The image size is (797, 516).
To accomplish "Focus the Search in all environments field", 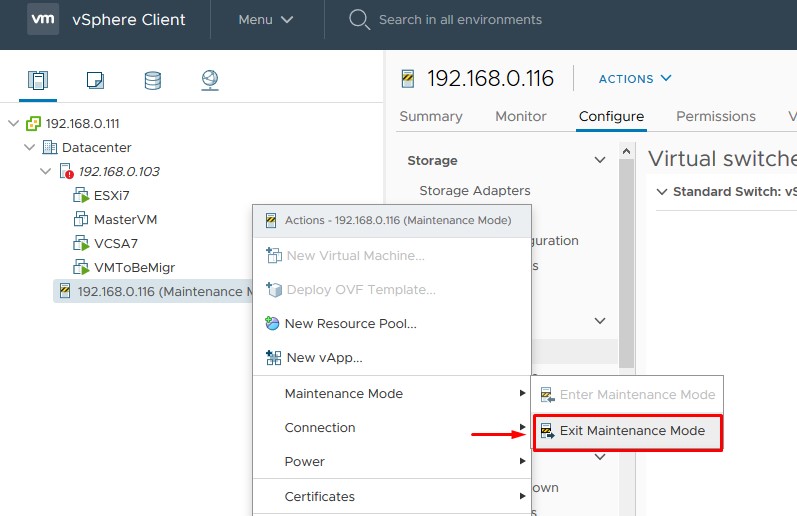I will pos(460,20).
